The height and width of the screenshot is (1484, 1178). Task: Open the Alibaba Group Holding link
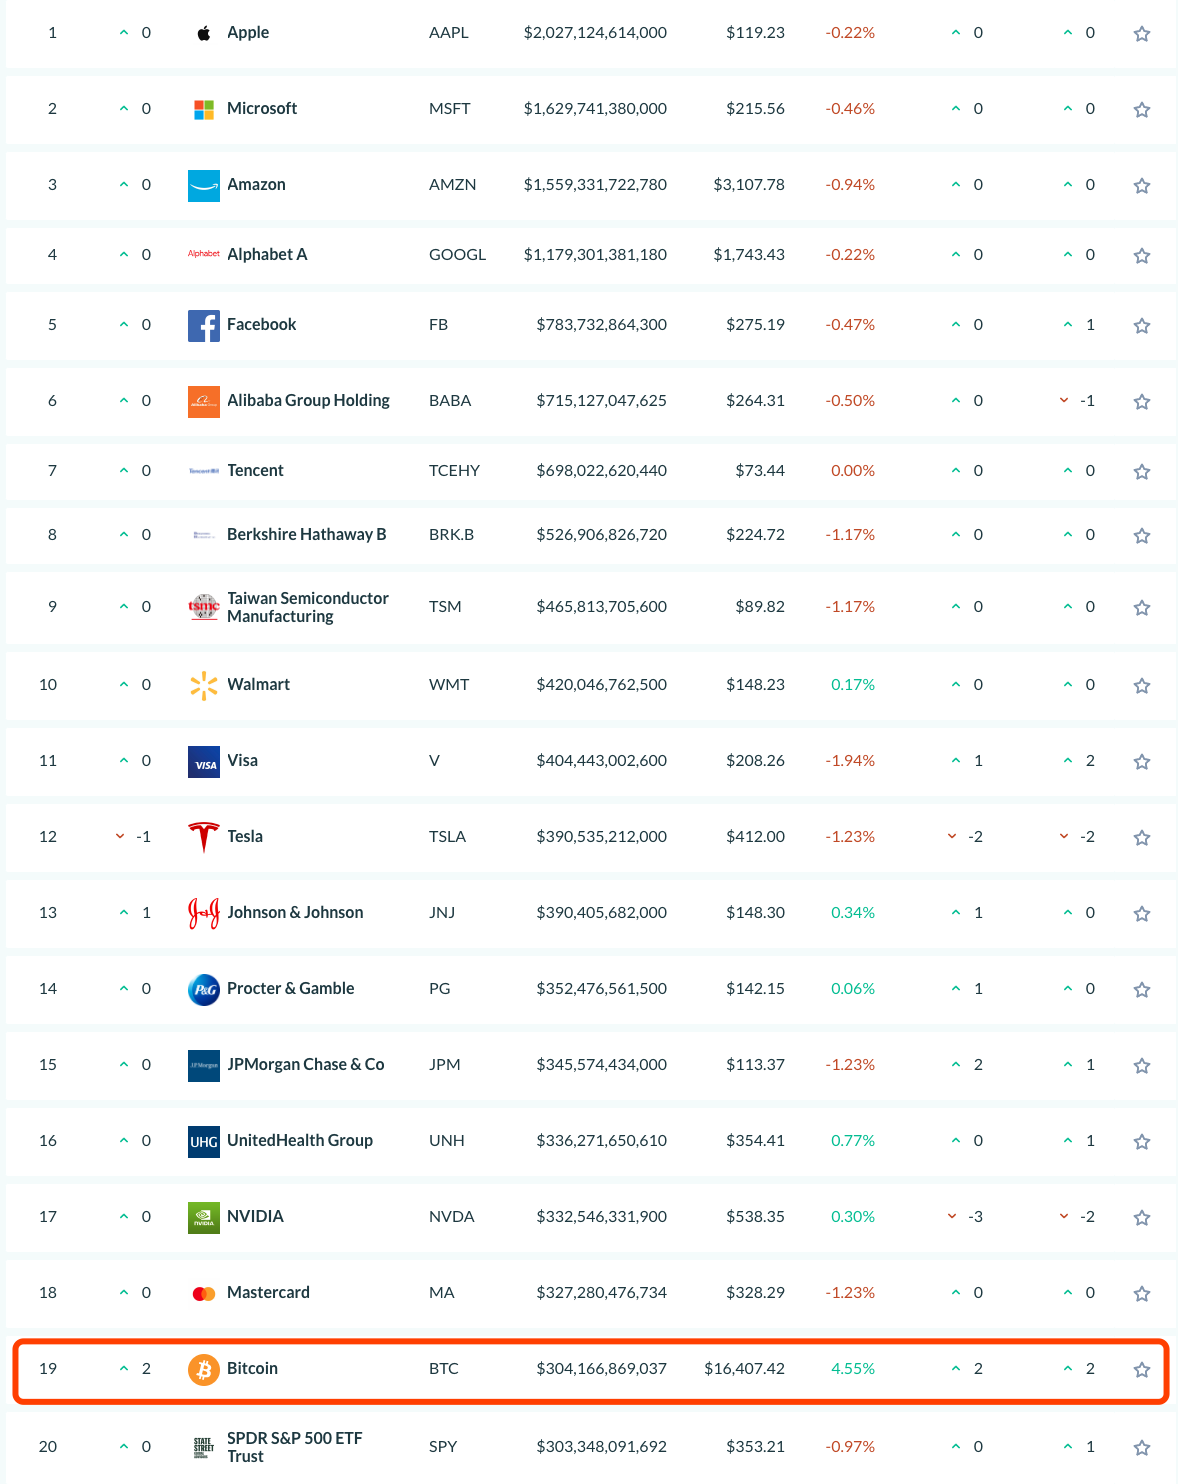(x=308, y=400)
